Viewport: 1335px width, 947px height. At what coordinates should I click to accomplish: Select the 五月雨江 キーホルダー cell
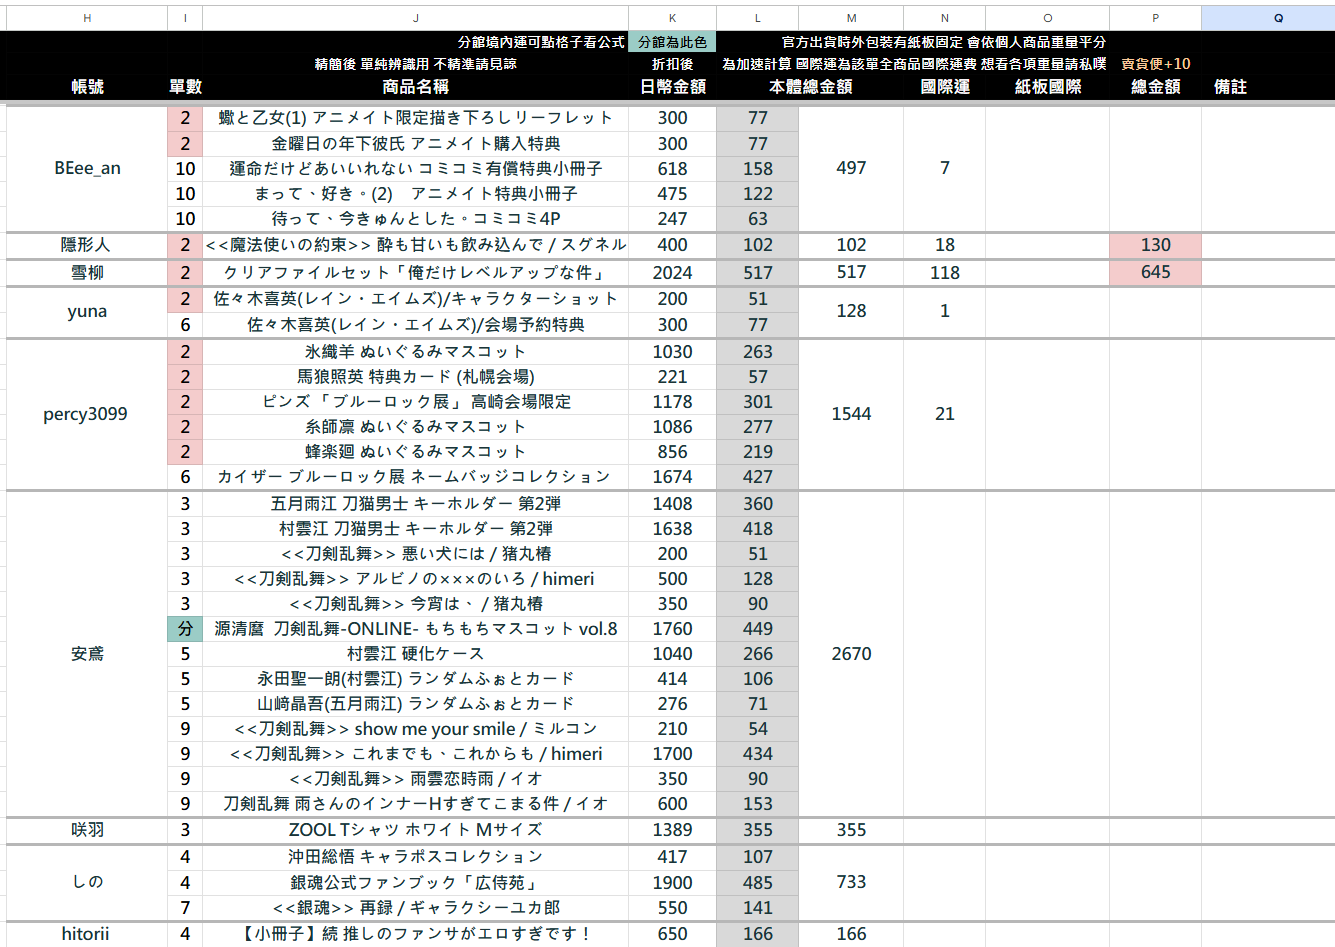coord(415,504)
